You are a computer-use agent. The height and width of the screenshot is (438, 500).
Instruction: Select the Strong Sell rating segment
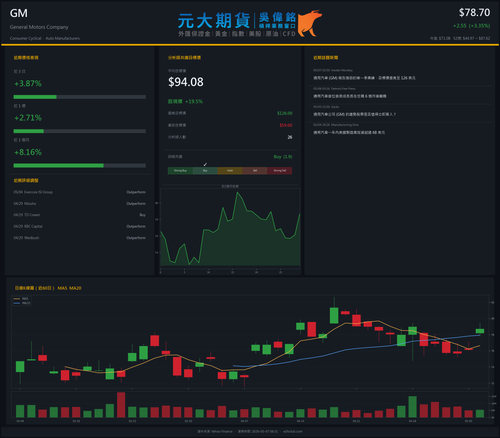tap(280, 171)
